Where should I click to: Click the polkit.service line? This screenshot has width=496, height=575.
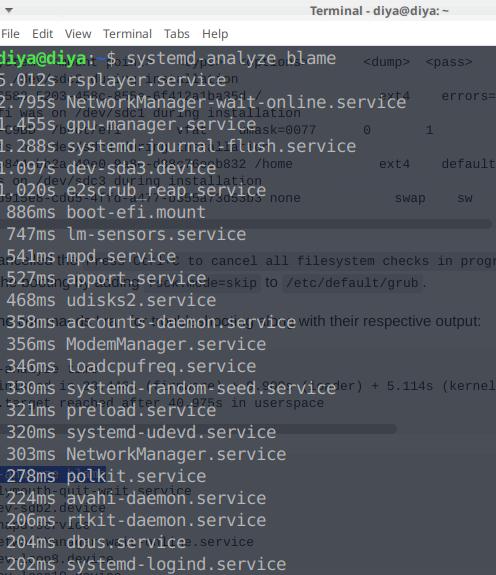[106, 476]
